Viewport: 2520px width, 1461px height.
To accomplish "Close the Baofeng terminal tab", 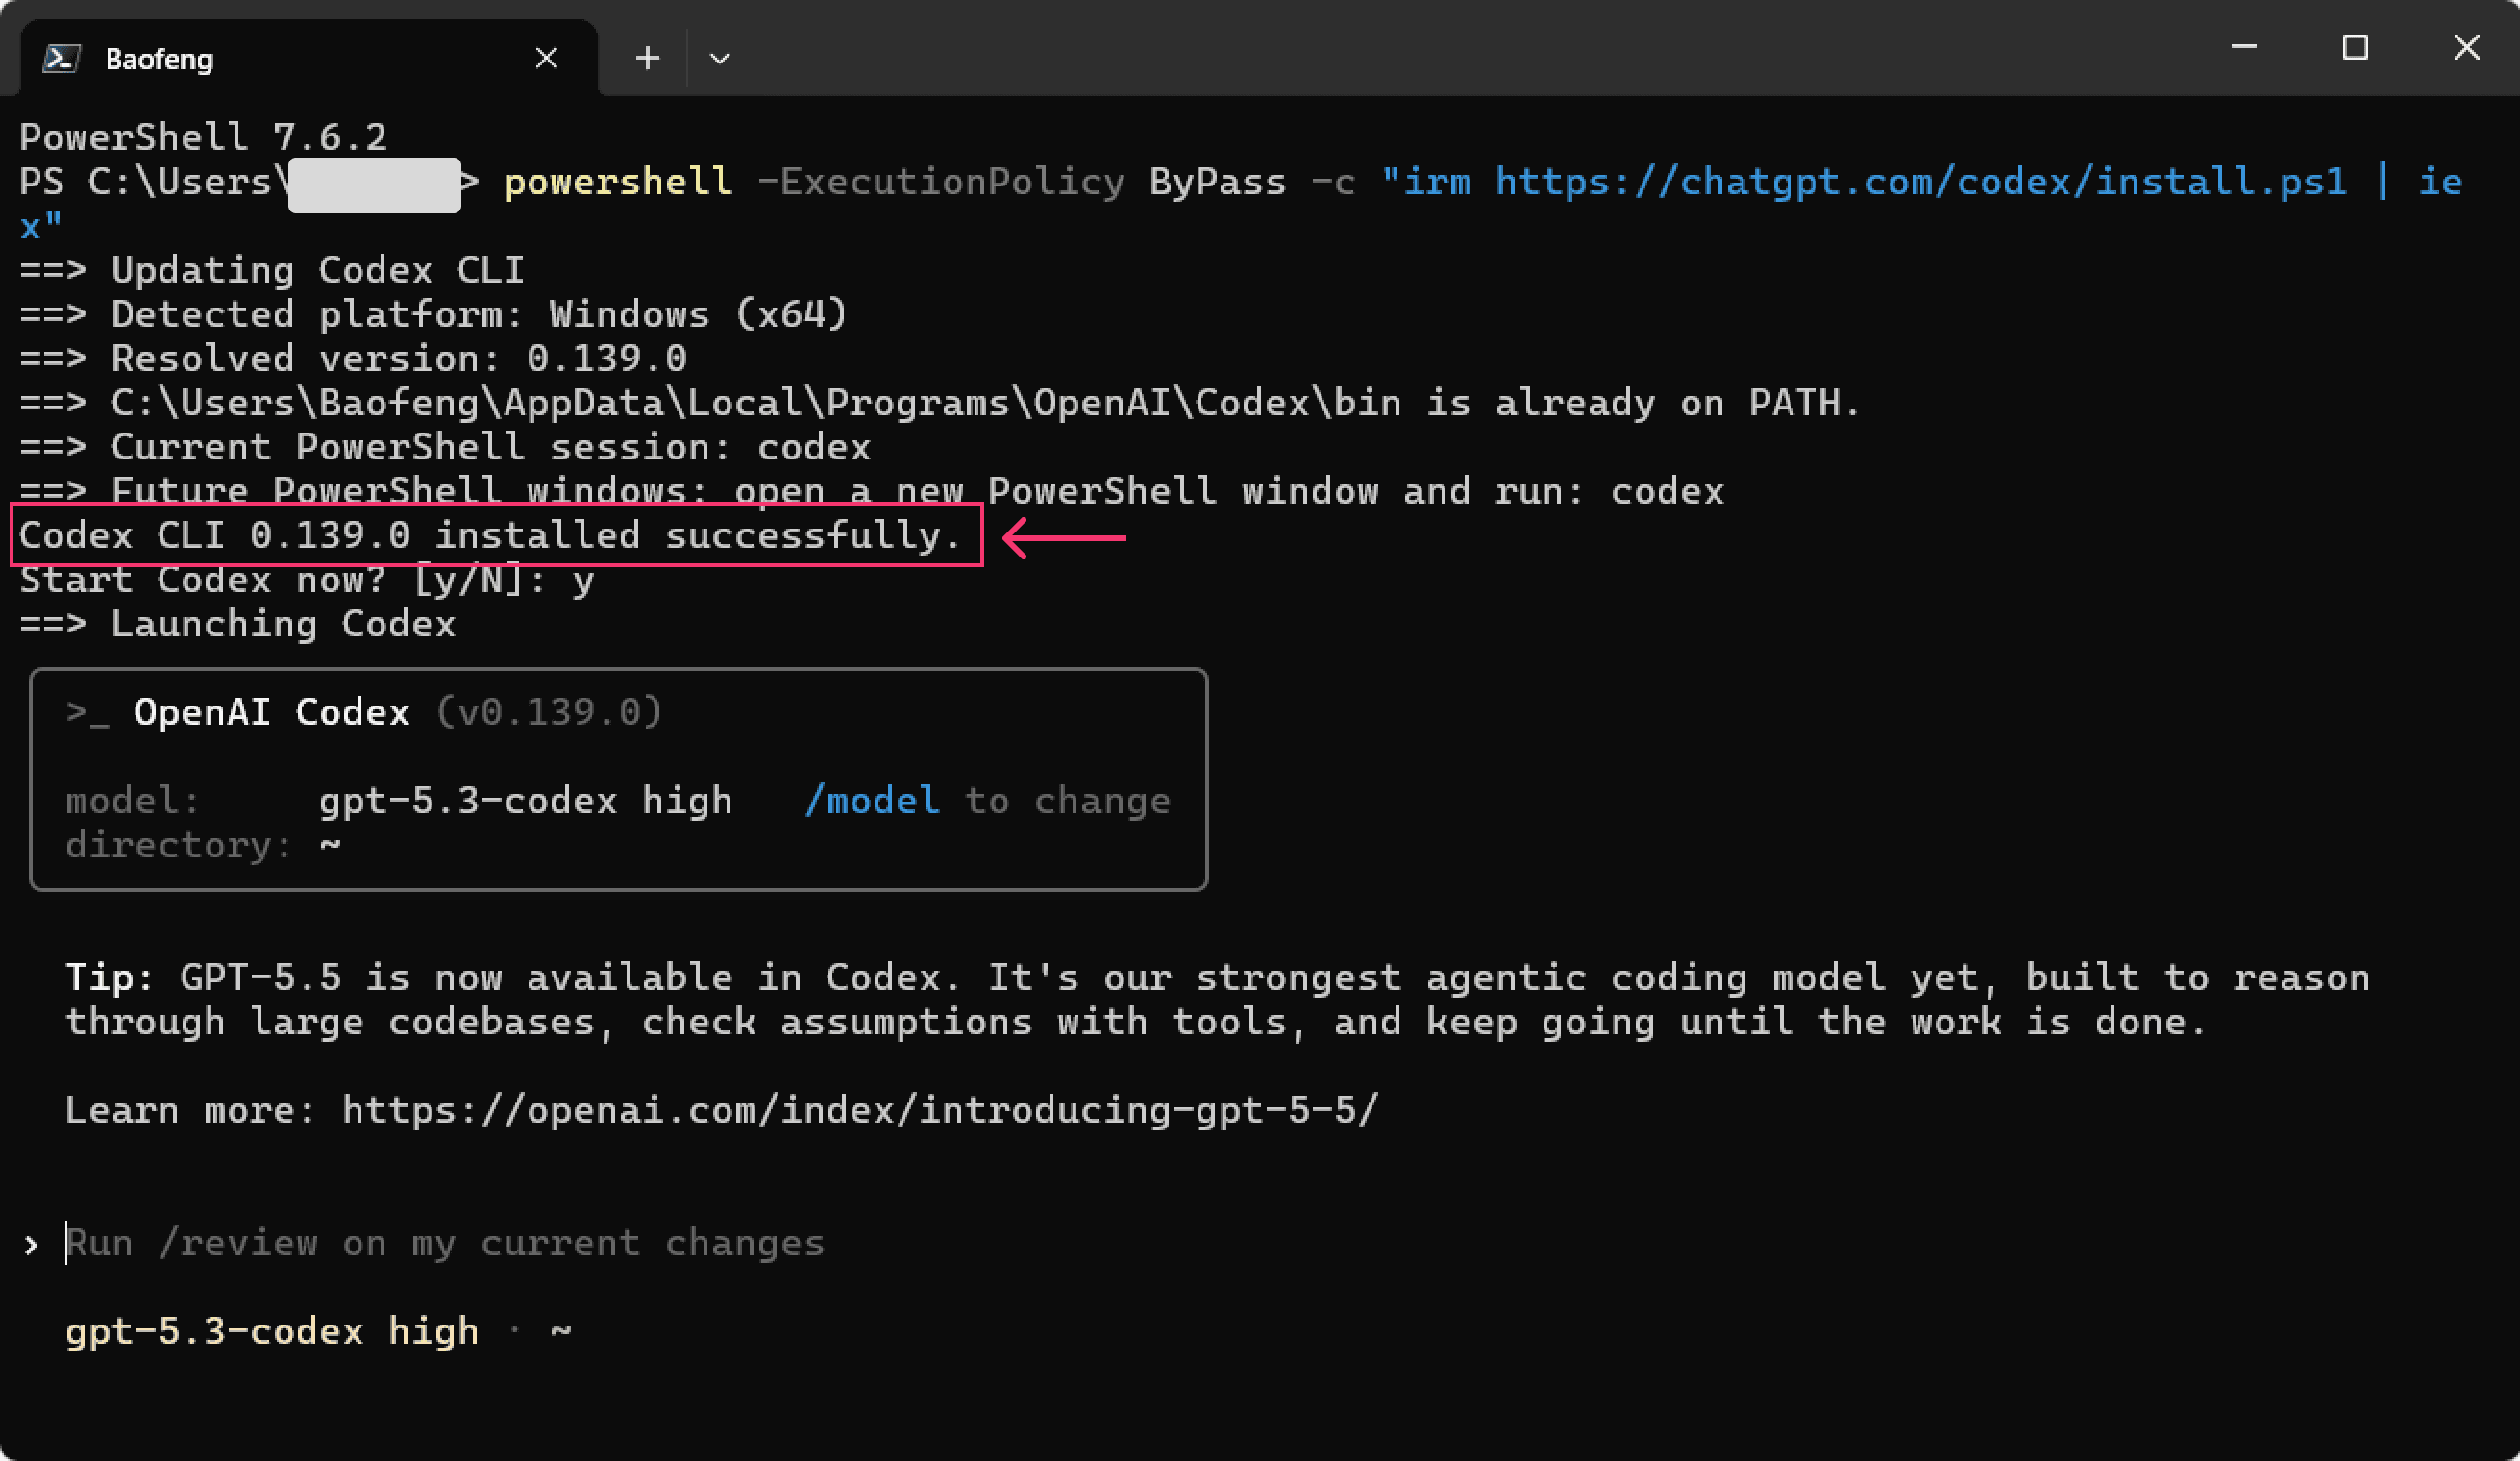I will [x=546, y=58].
